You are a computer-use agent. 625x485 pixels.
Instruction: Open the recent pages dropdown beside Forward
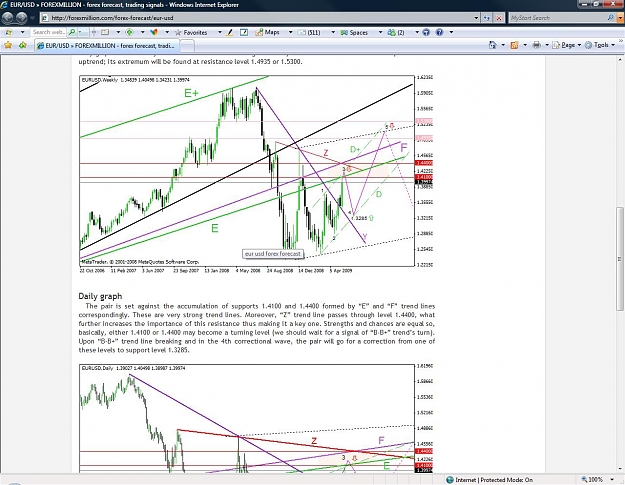pyautogui.click(x=32, y=18)
